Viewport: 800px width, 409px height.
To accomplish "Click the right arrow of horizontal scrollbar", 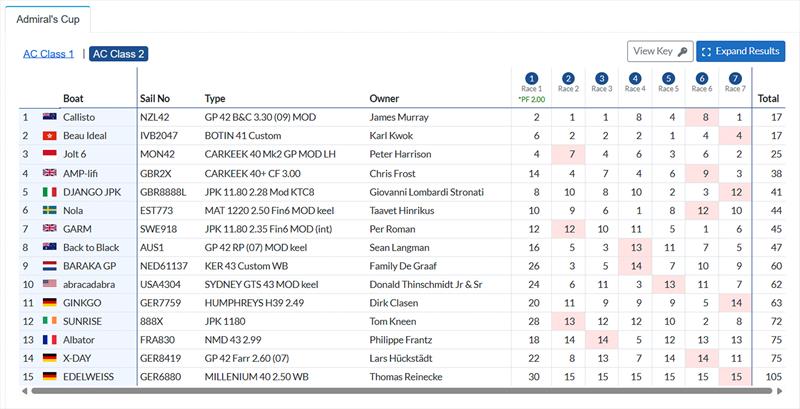I will (x=779, y=391).
